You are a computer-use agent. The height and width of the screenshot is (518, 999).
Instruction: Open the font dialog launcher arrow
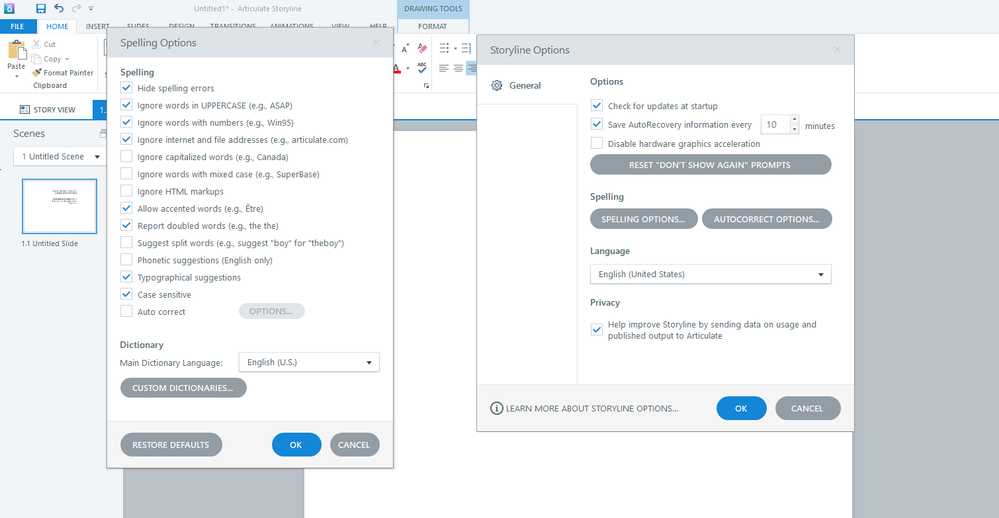pyautogui.click(x=426, y=85)
